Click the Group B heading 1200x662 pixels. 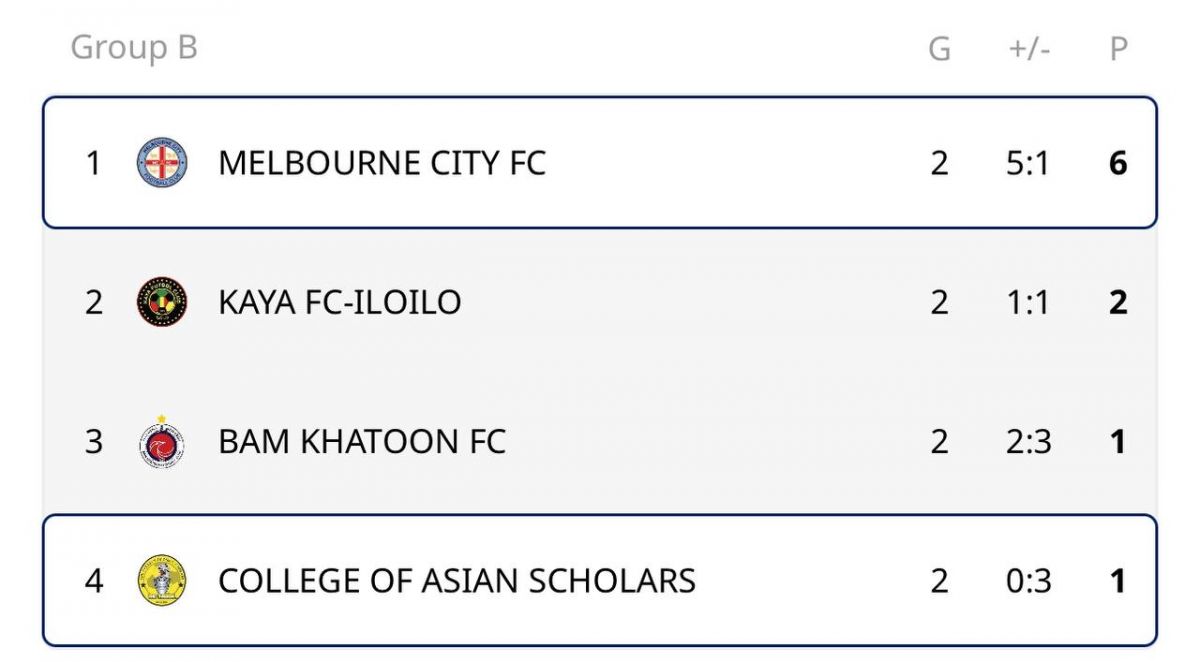[x=134, y=47]
